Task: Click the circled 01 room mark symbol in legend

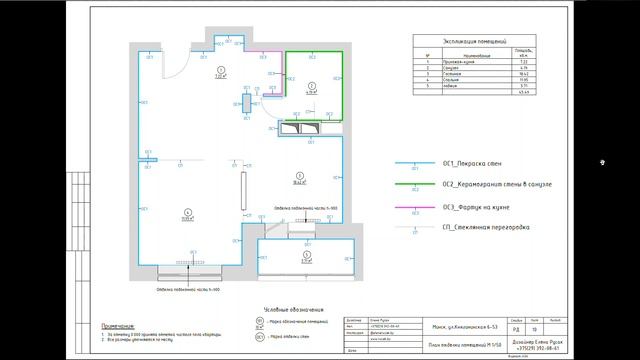Action: [x=260, y=322]
